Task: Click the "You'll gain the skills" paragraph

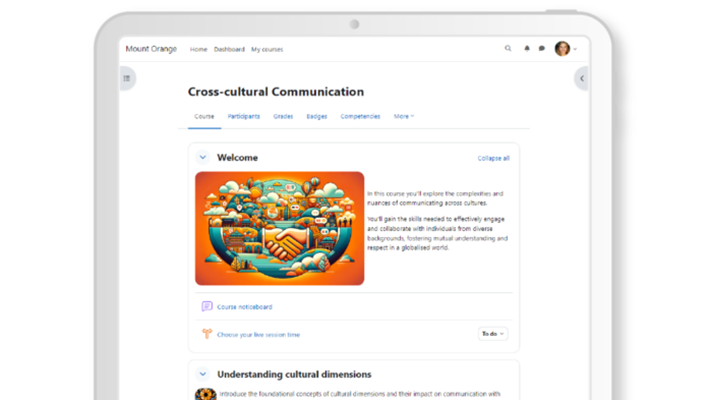Action: (x=437, y=233)
